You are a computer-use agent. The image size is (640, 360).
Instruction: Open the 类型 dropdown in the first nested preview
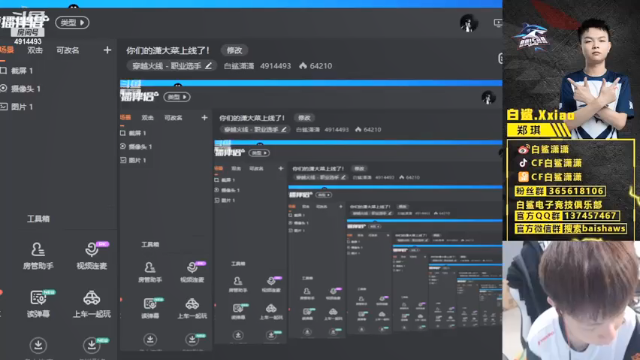click(x=177, y=97)
